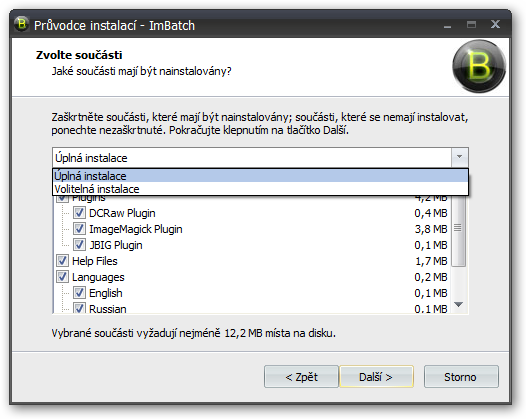Uncheck the English language checkbox

(x=79, y=293)
